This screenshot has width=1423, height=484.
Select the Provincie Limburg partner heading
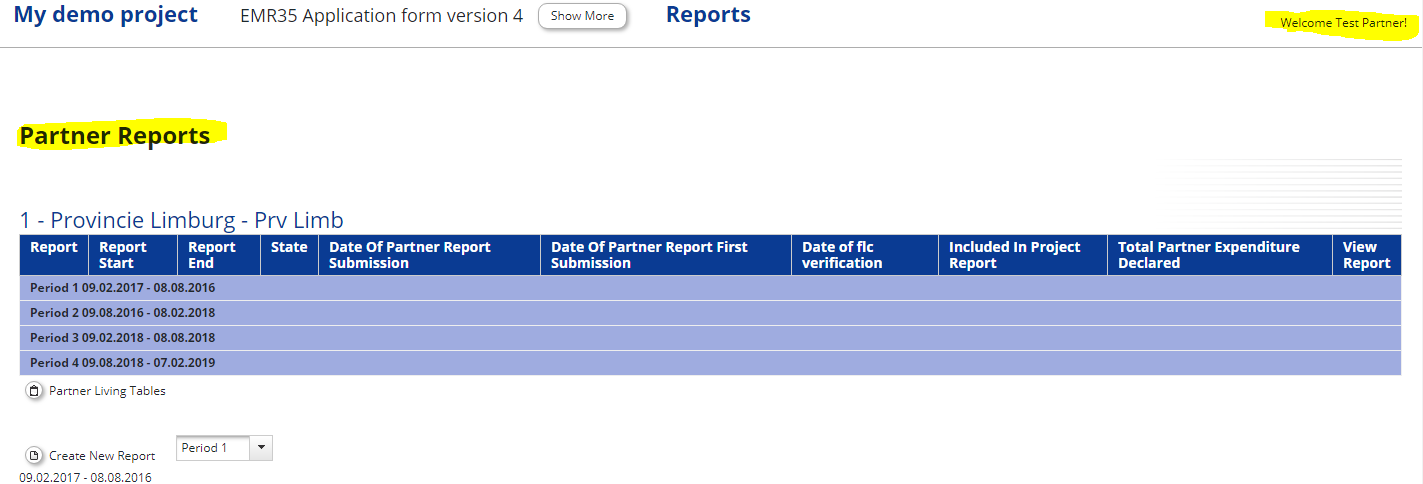(182, 221)
